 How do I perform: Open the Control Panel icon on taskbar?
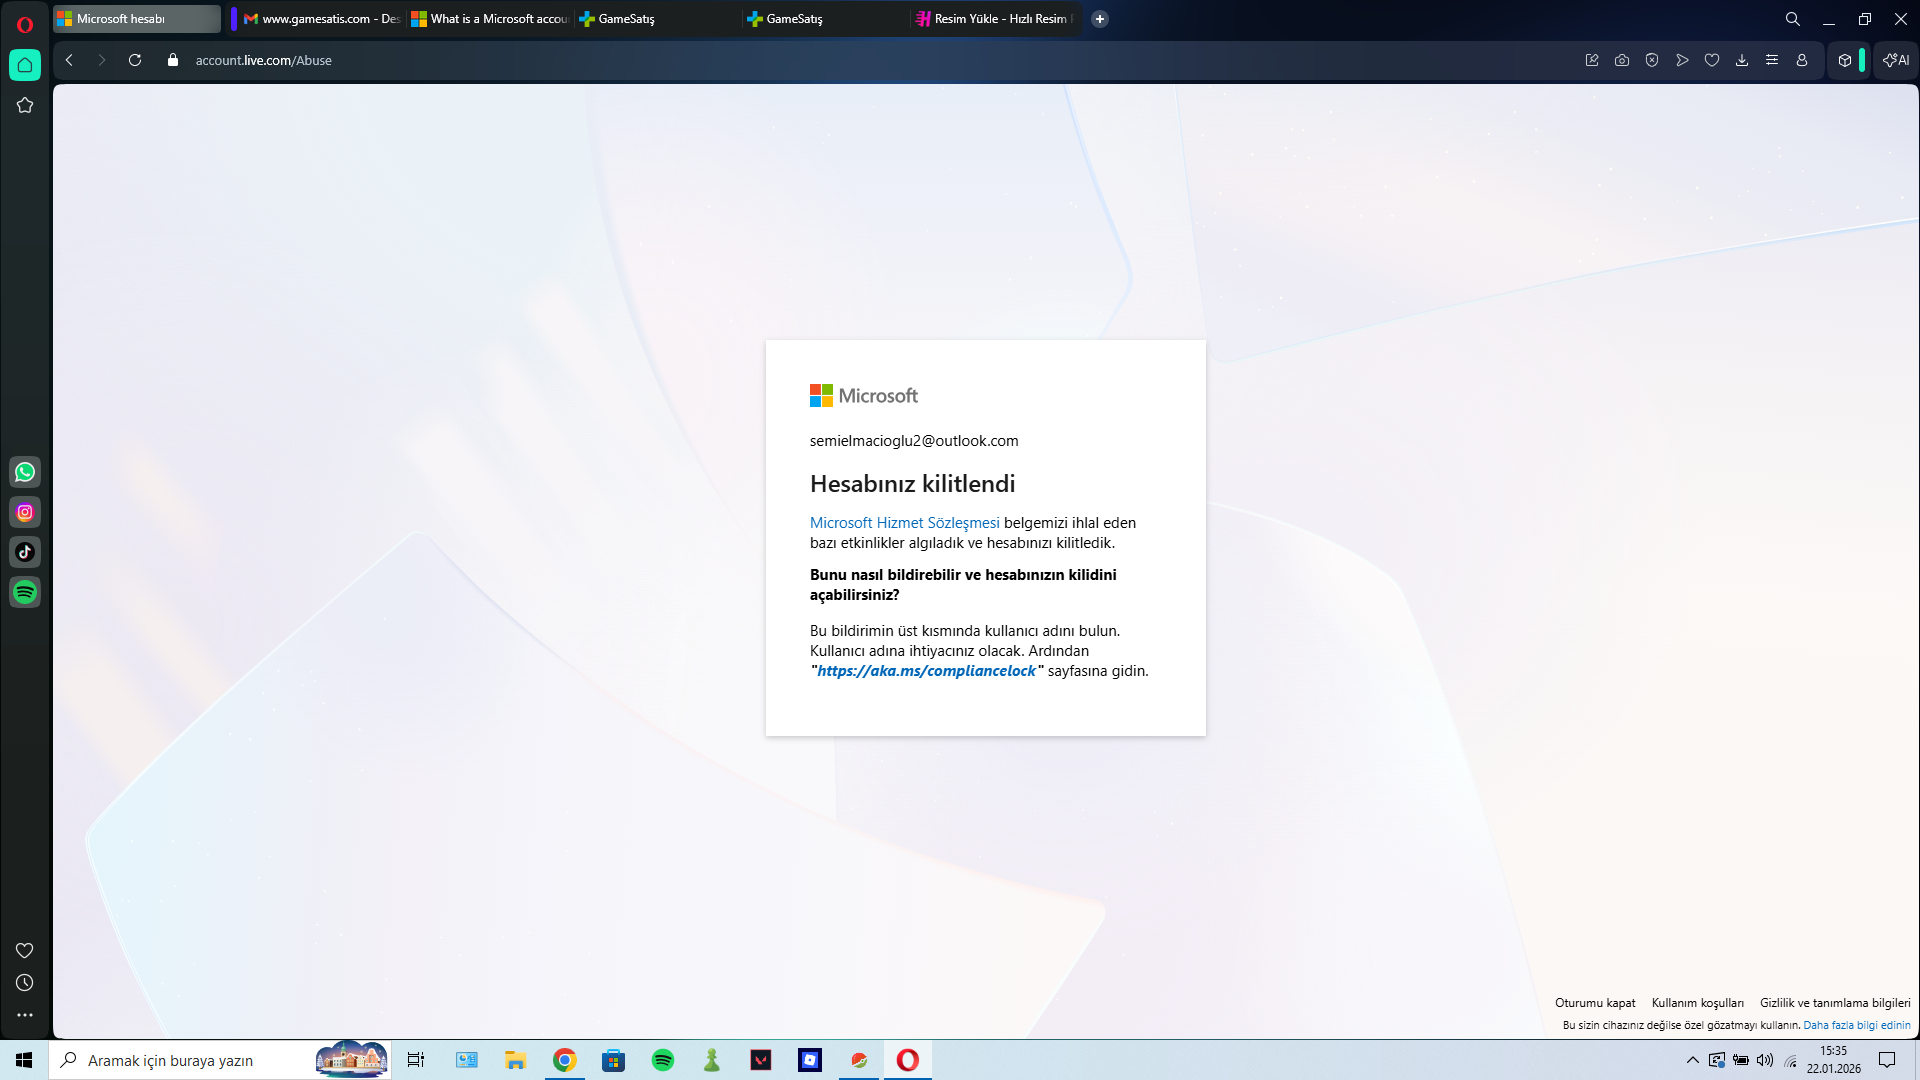click(x=467, y=1060)
